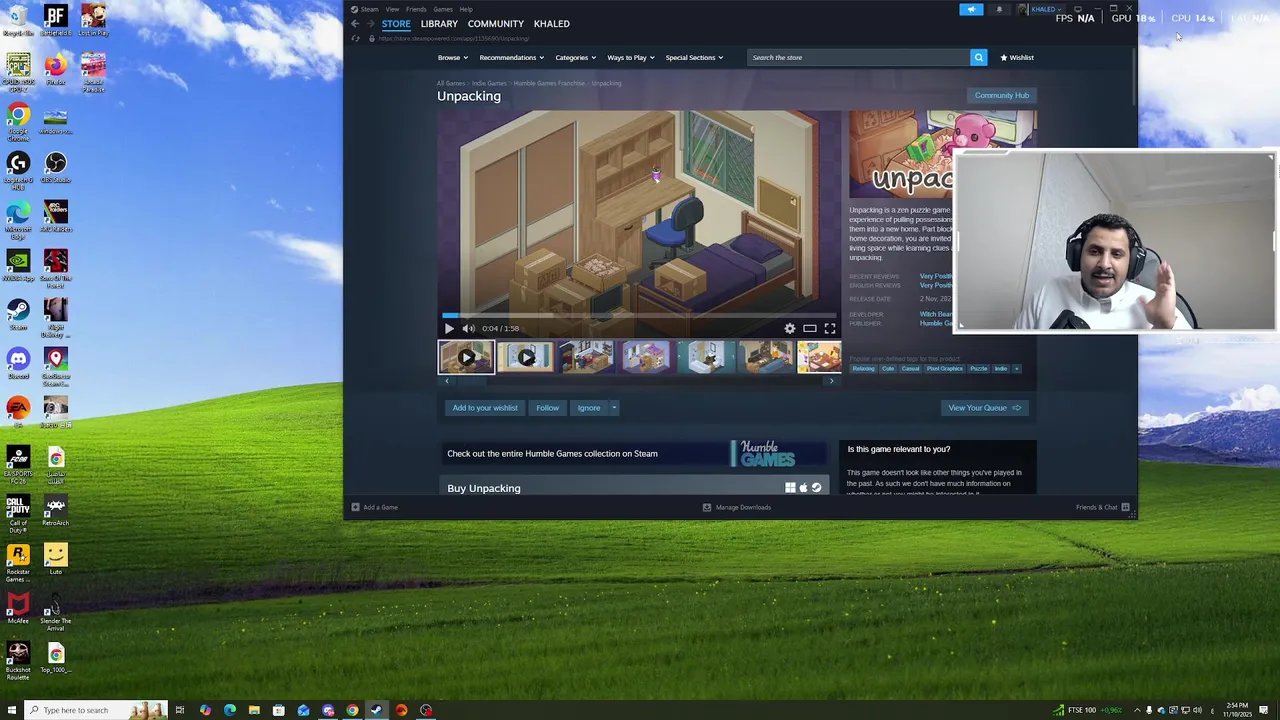Click the store search magnifier button
Image resolution: width=1280 pixels, height=720 pixels.
pos(979,57)
